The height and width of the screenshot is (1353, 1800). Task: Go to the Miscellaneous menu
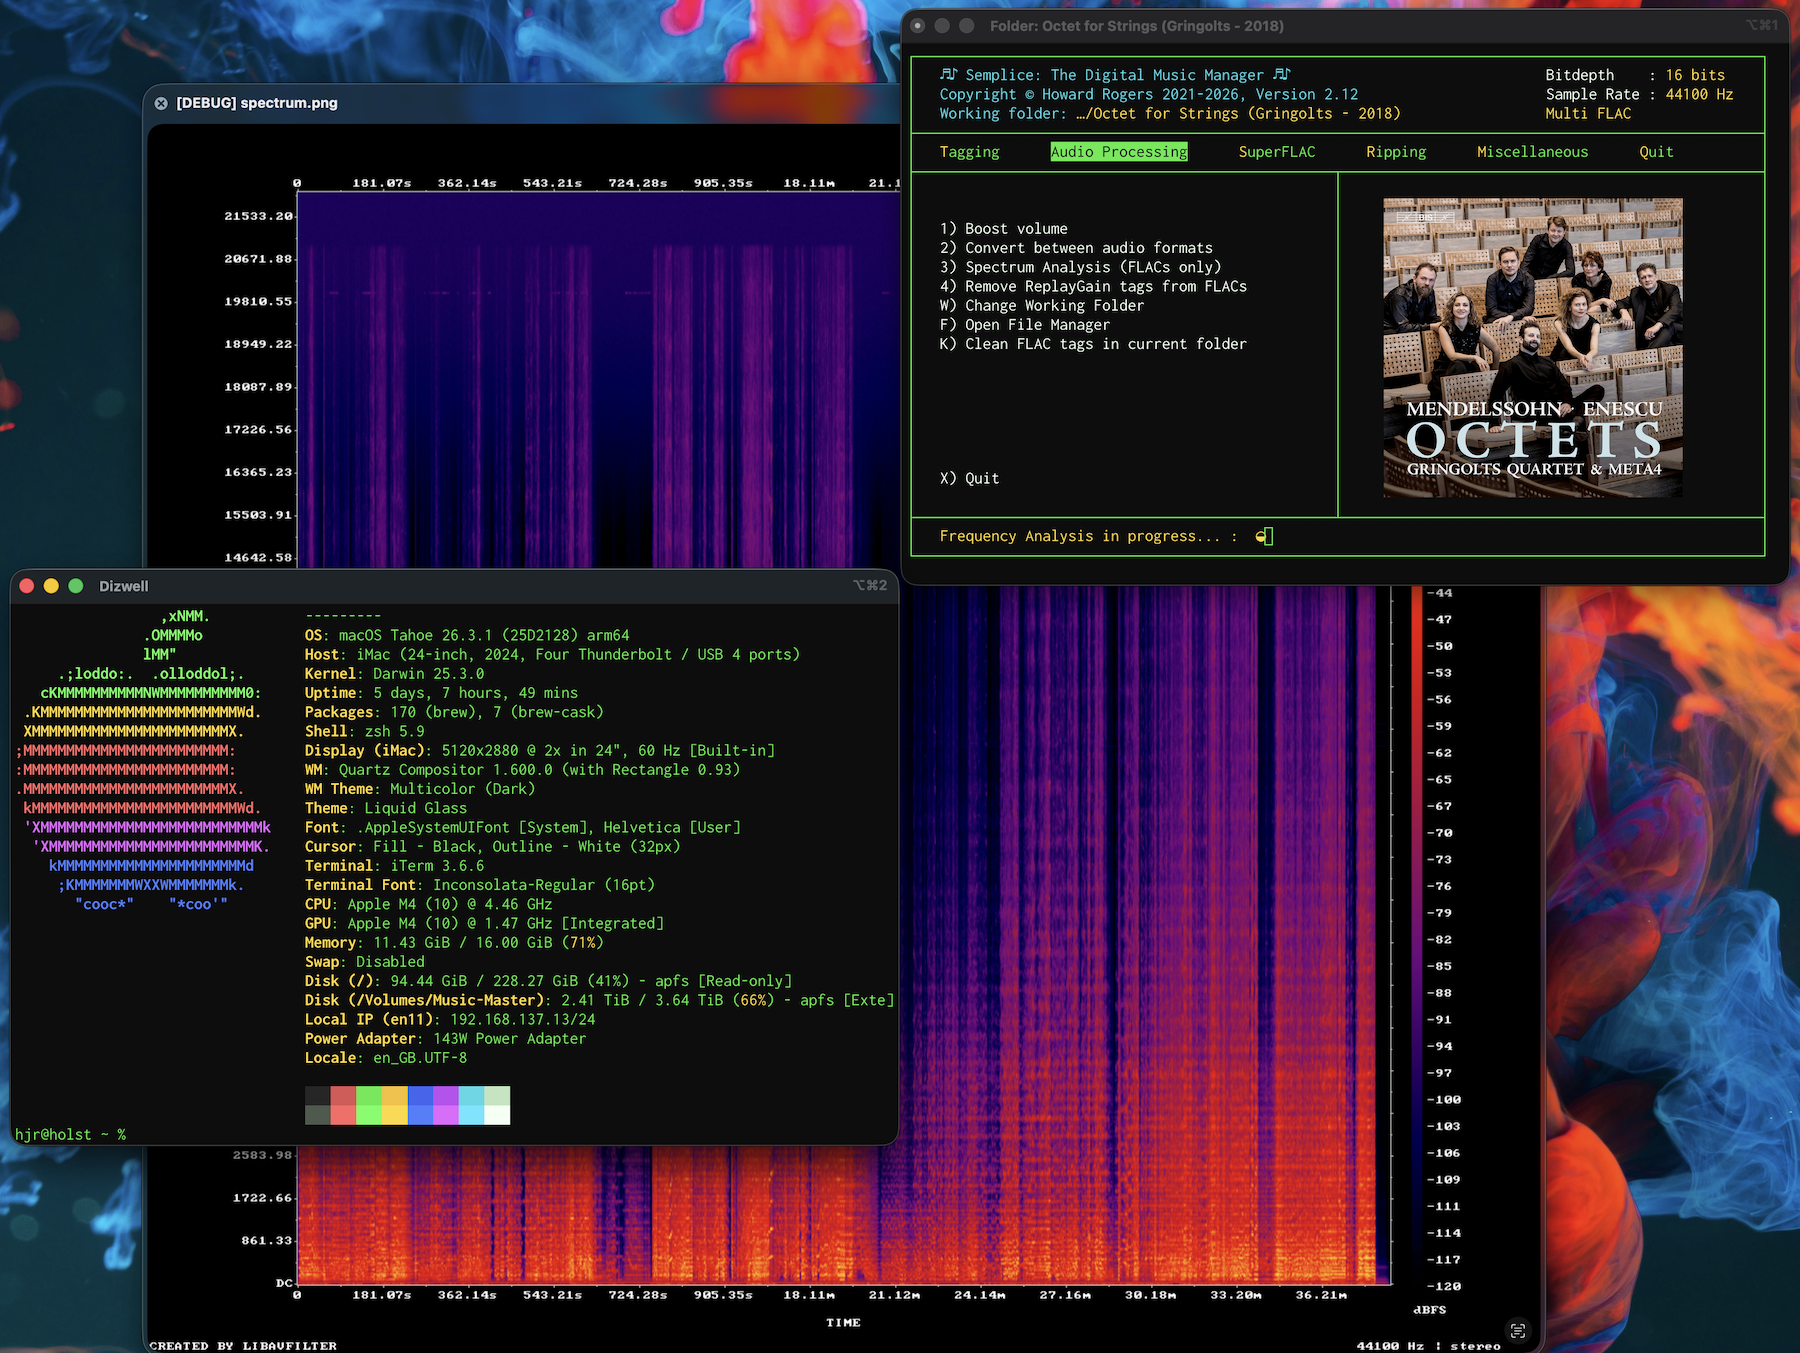click(1532, 152)
